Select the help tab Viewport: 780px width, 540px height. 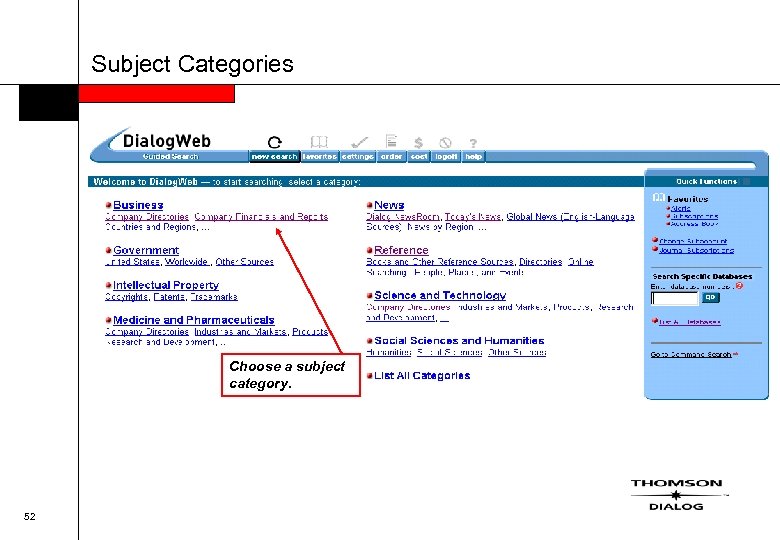[473, 157]
